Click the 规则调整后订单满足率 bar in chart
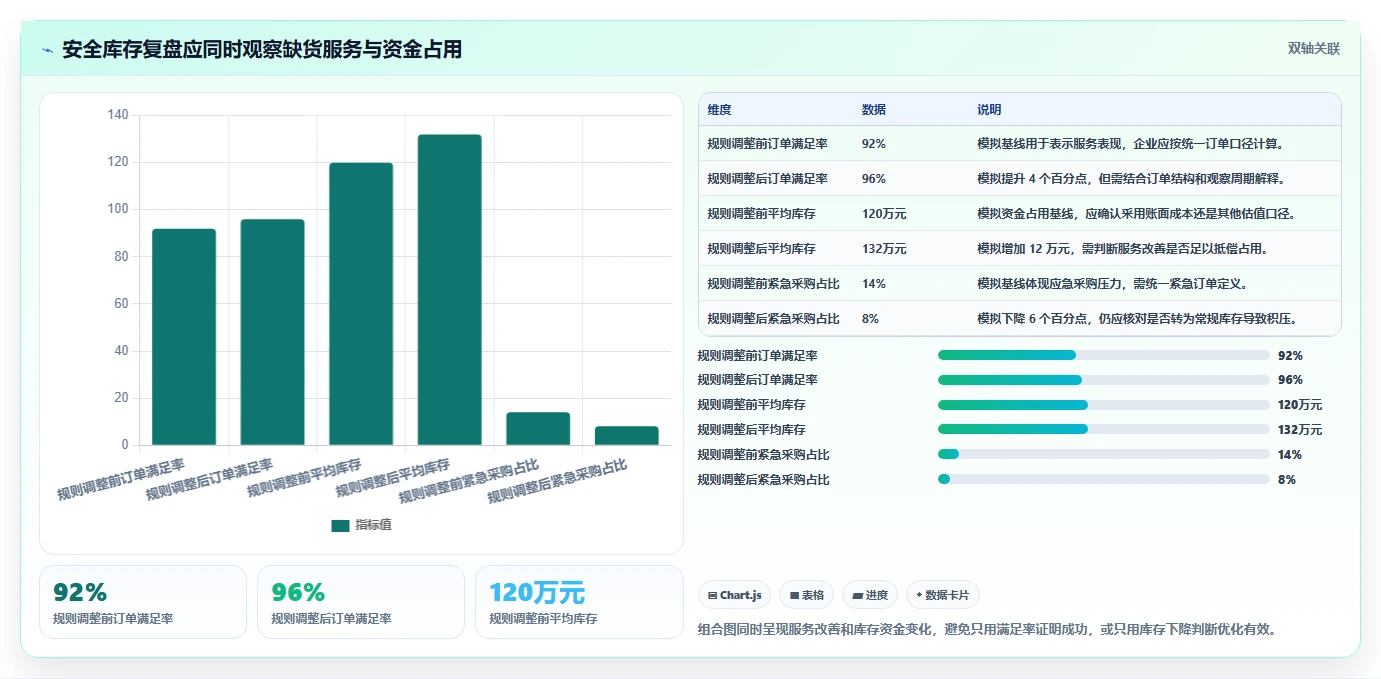The image size is (1381, 679). (272, 332)
